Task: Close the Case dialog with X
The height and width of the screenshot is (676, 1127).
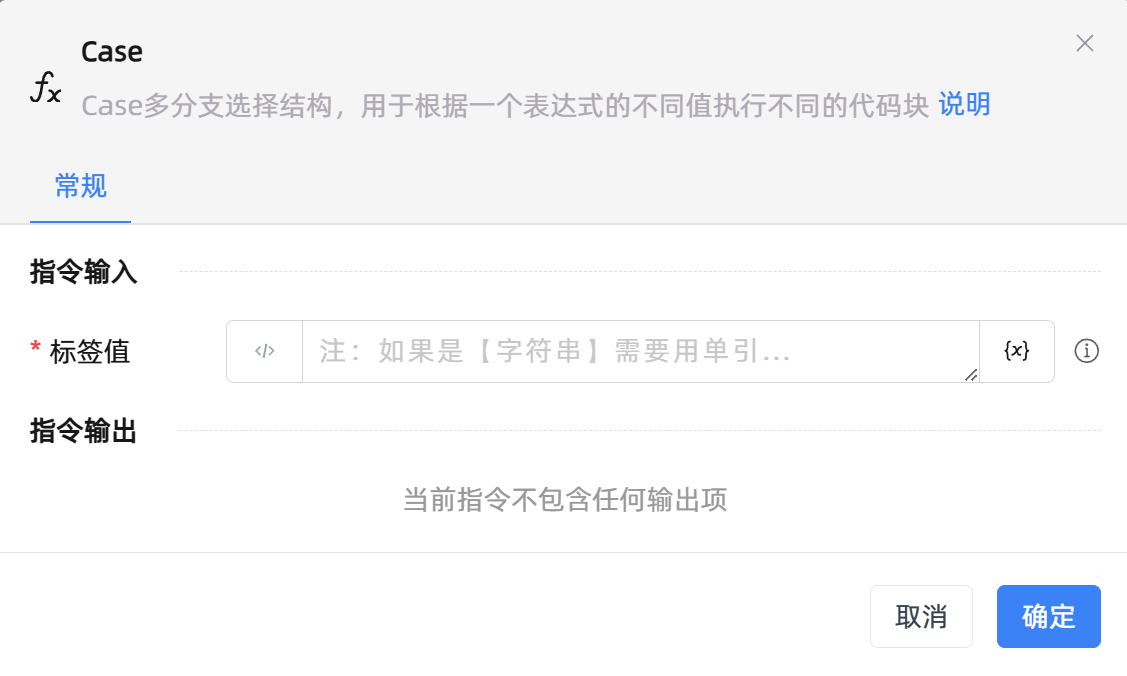Action: (1084, 43)
